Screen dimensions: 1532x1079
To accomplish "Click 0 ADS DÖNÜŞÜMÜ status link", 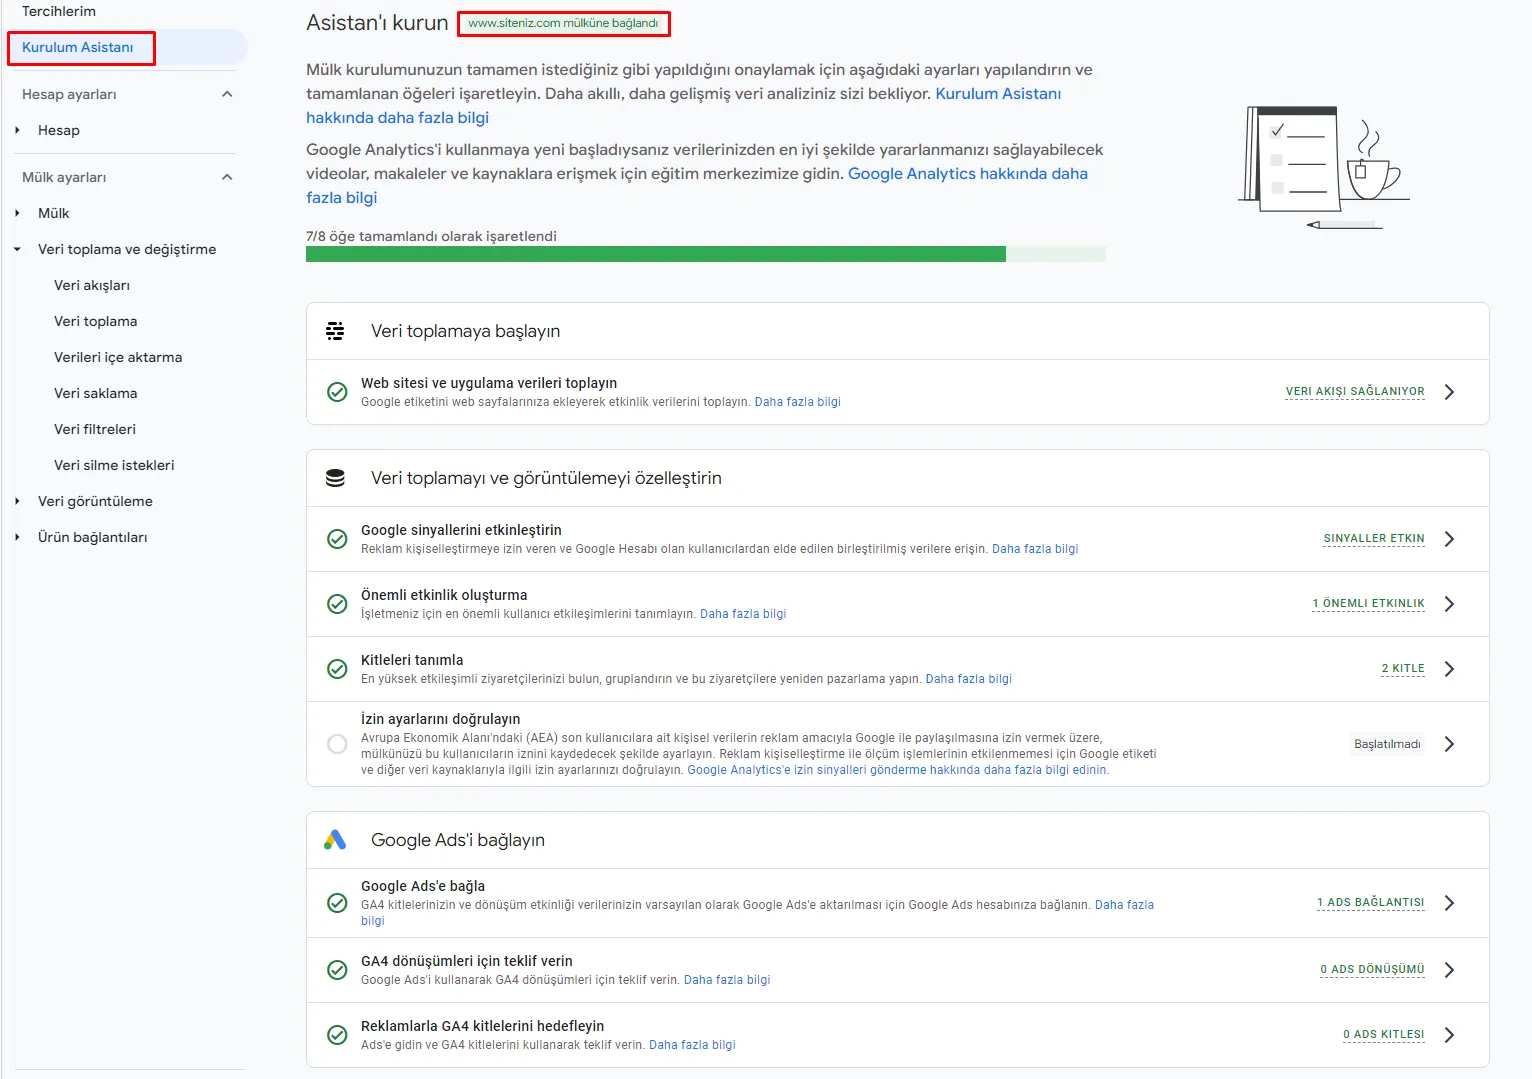I will (x=1372, y=970).
